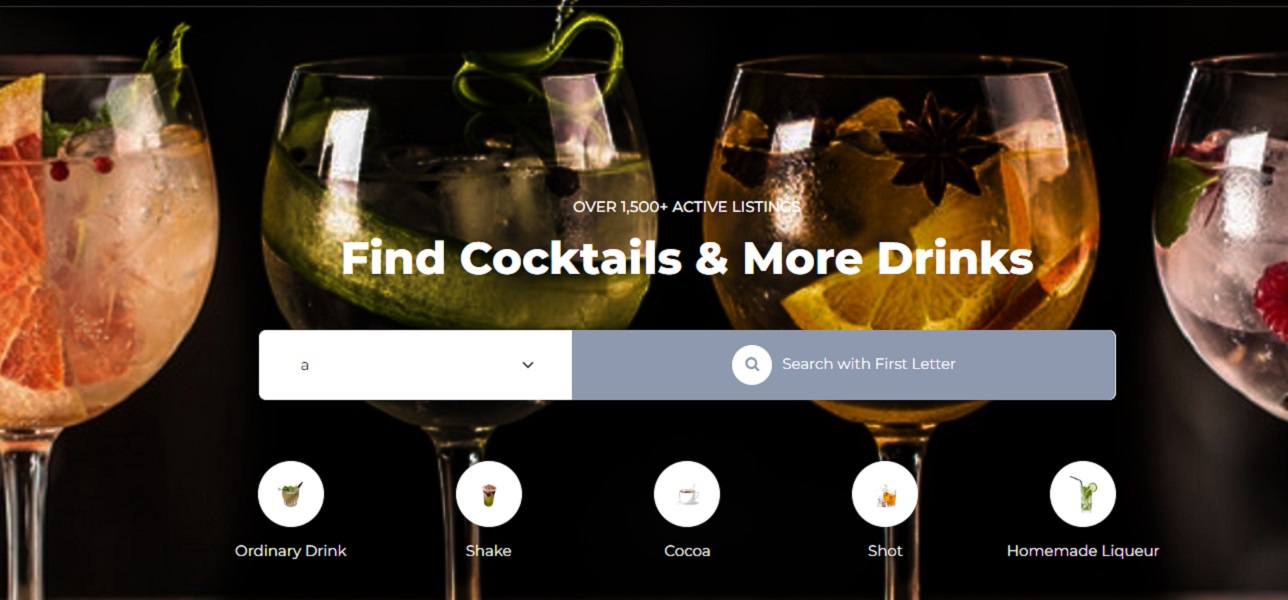Click the 'OVER 1,500+ ACTIVE LISTINGS' text
The height and width of the screenshot is (600, 1288).
[x=687, y=207]
